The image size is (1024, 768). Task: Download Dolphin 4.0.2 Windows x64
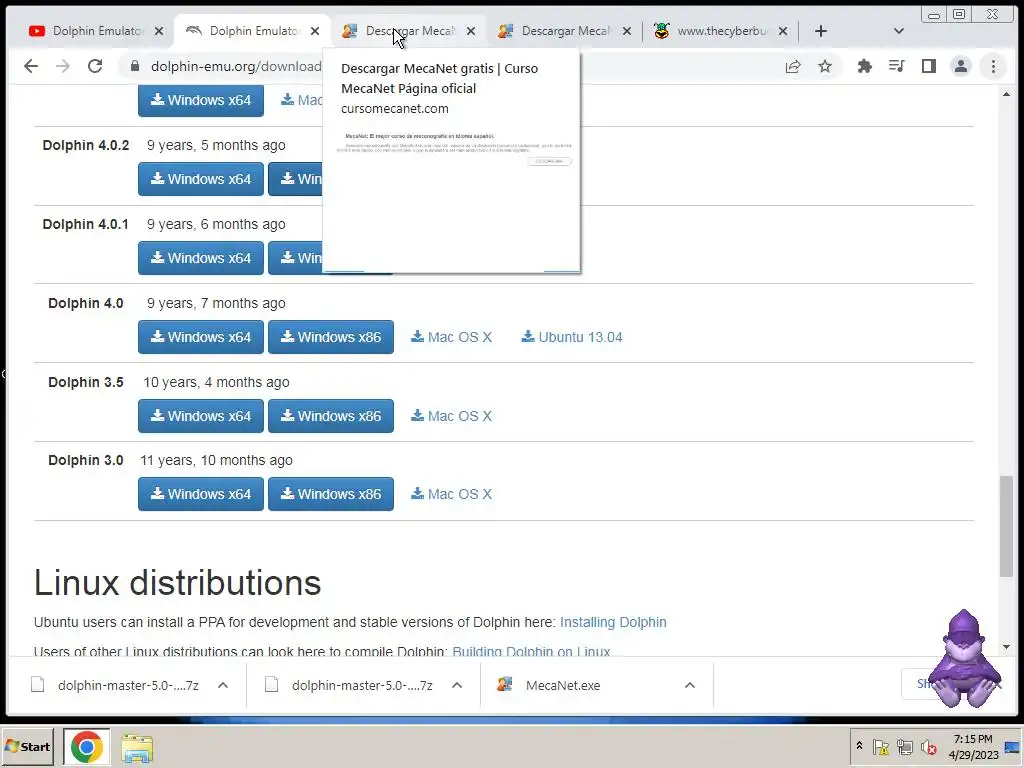[200, 179]
